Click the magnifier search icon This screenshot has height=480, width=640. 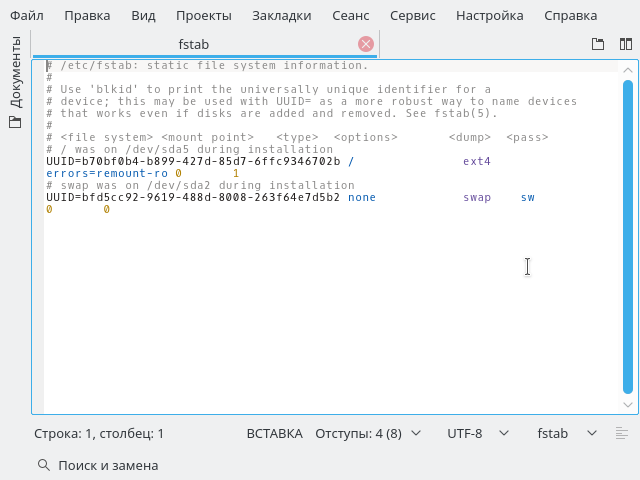click(44, 465)
